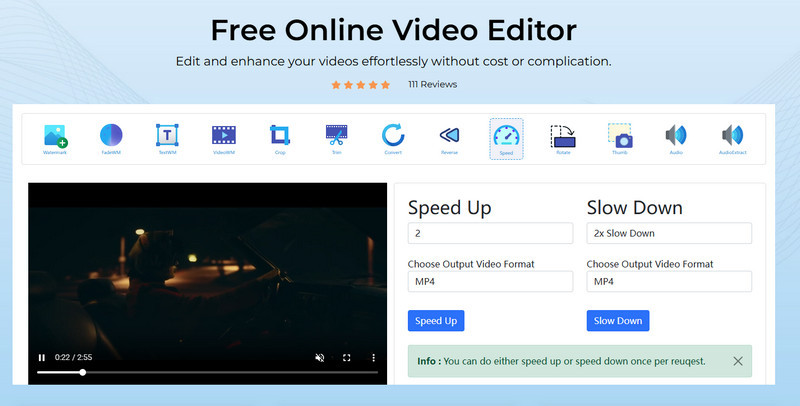The image size is (800, 406).
Task: Select the Convert tool
Action: click(x=393, y=139)
